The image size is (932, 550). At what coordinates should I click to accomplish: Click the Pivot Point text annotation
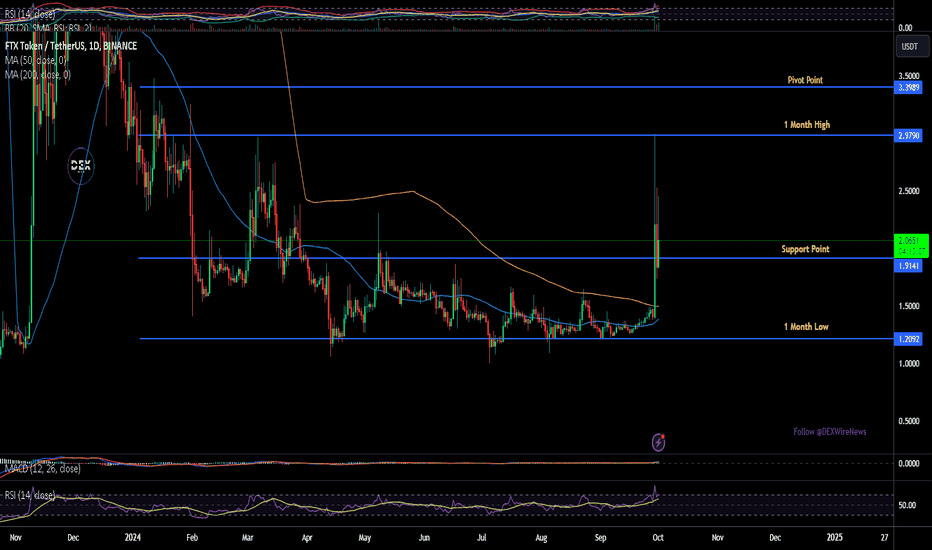(x=805, y=80)
